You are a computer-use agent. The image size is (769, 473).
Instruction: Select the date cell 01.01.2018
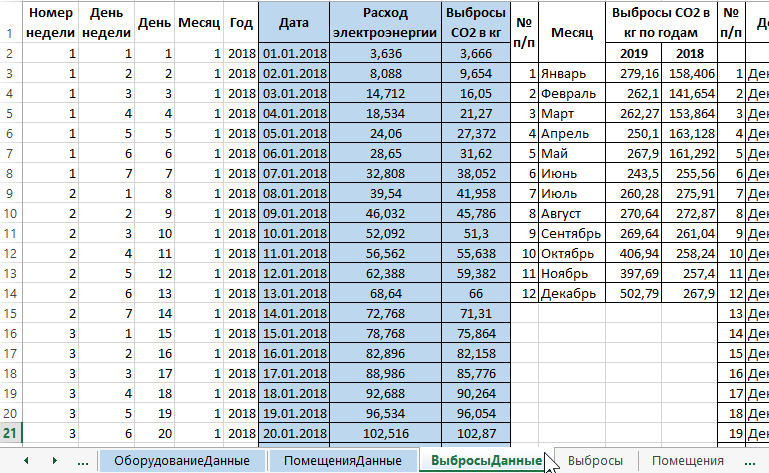(x=293, y=53)
